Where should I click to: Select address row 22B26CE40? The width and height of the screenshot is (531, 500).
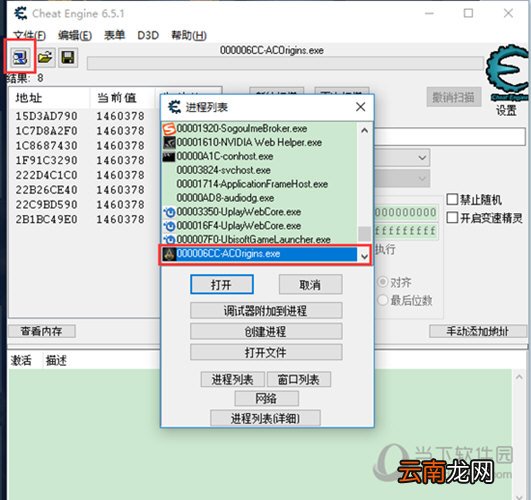[81, 190]
